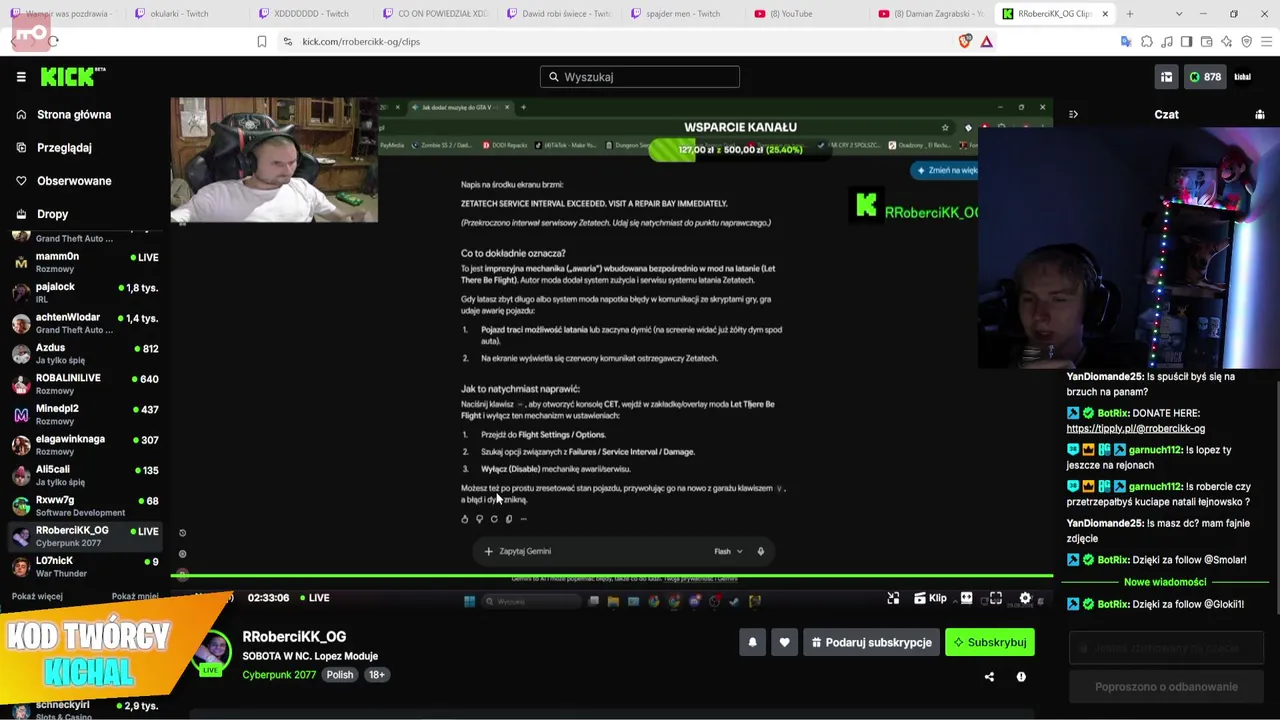Open the Kick sidebar hamburger menu
This screenshot has height=720, width=1280.
[21, 77]
